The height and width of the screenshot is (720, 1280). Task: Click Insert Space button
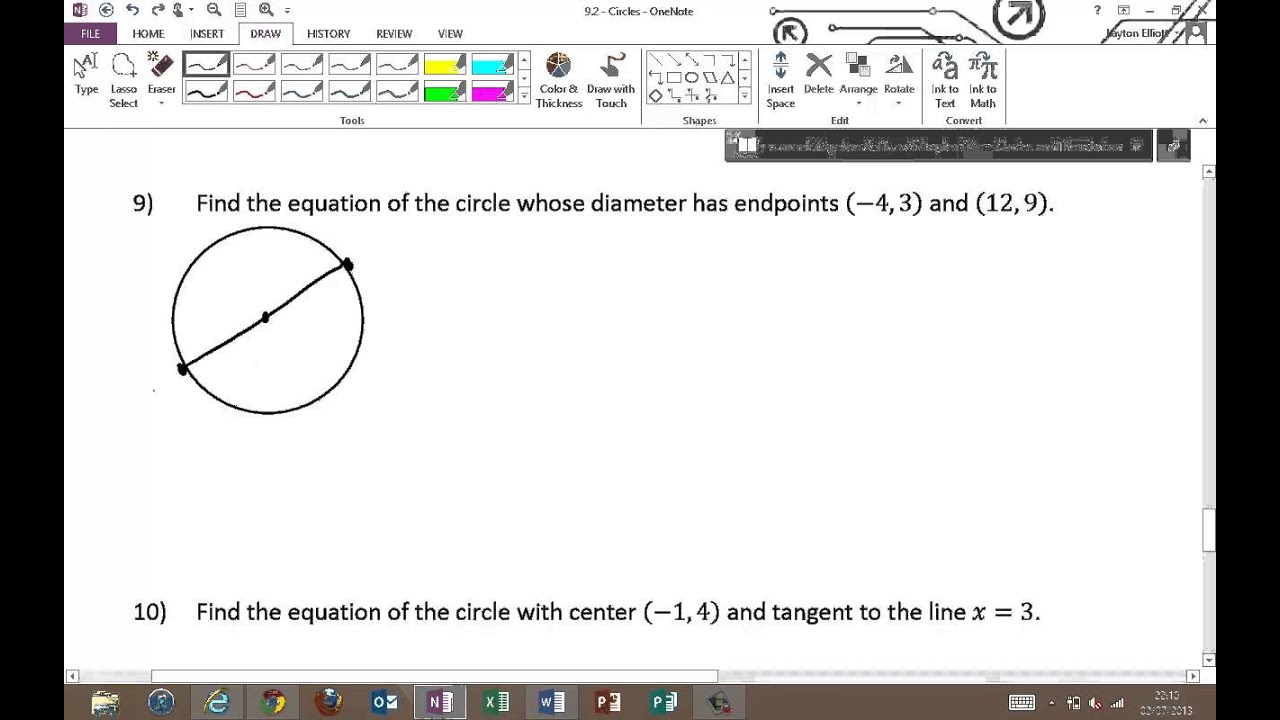point(781,80)
